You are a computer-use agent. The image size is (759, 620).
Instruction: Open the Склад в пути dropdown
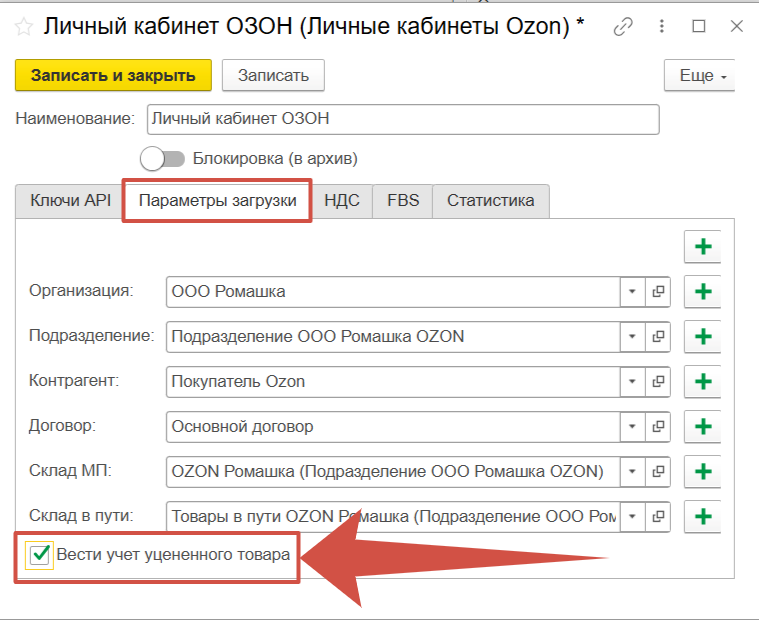tap(632, 517)
